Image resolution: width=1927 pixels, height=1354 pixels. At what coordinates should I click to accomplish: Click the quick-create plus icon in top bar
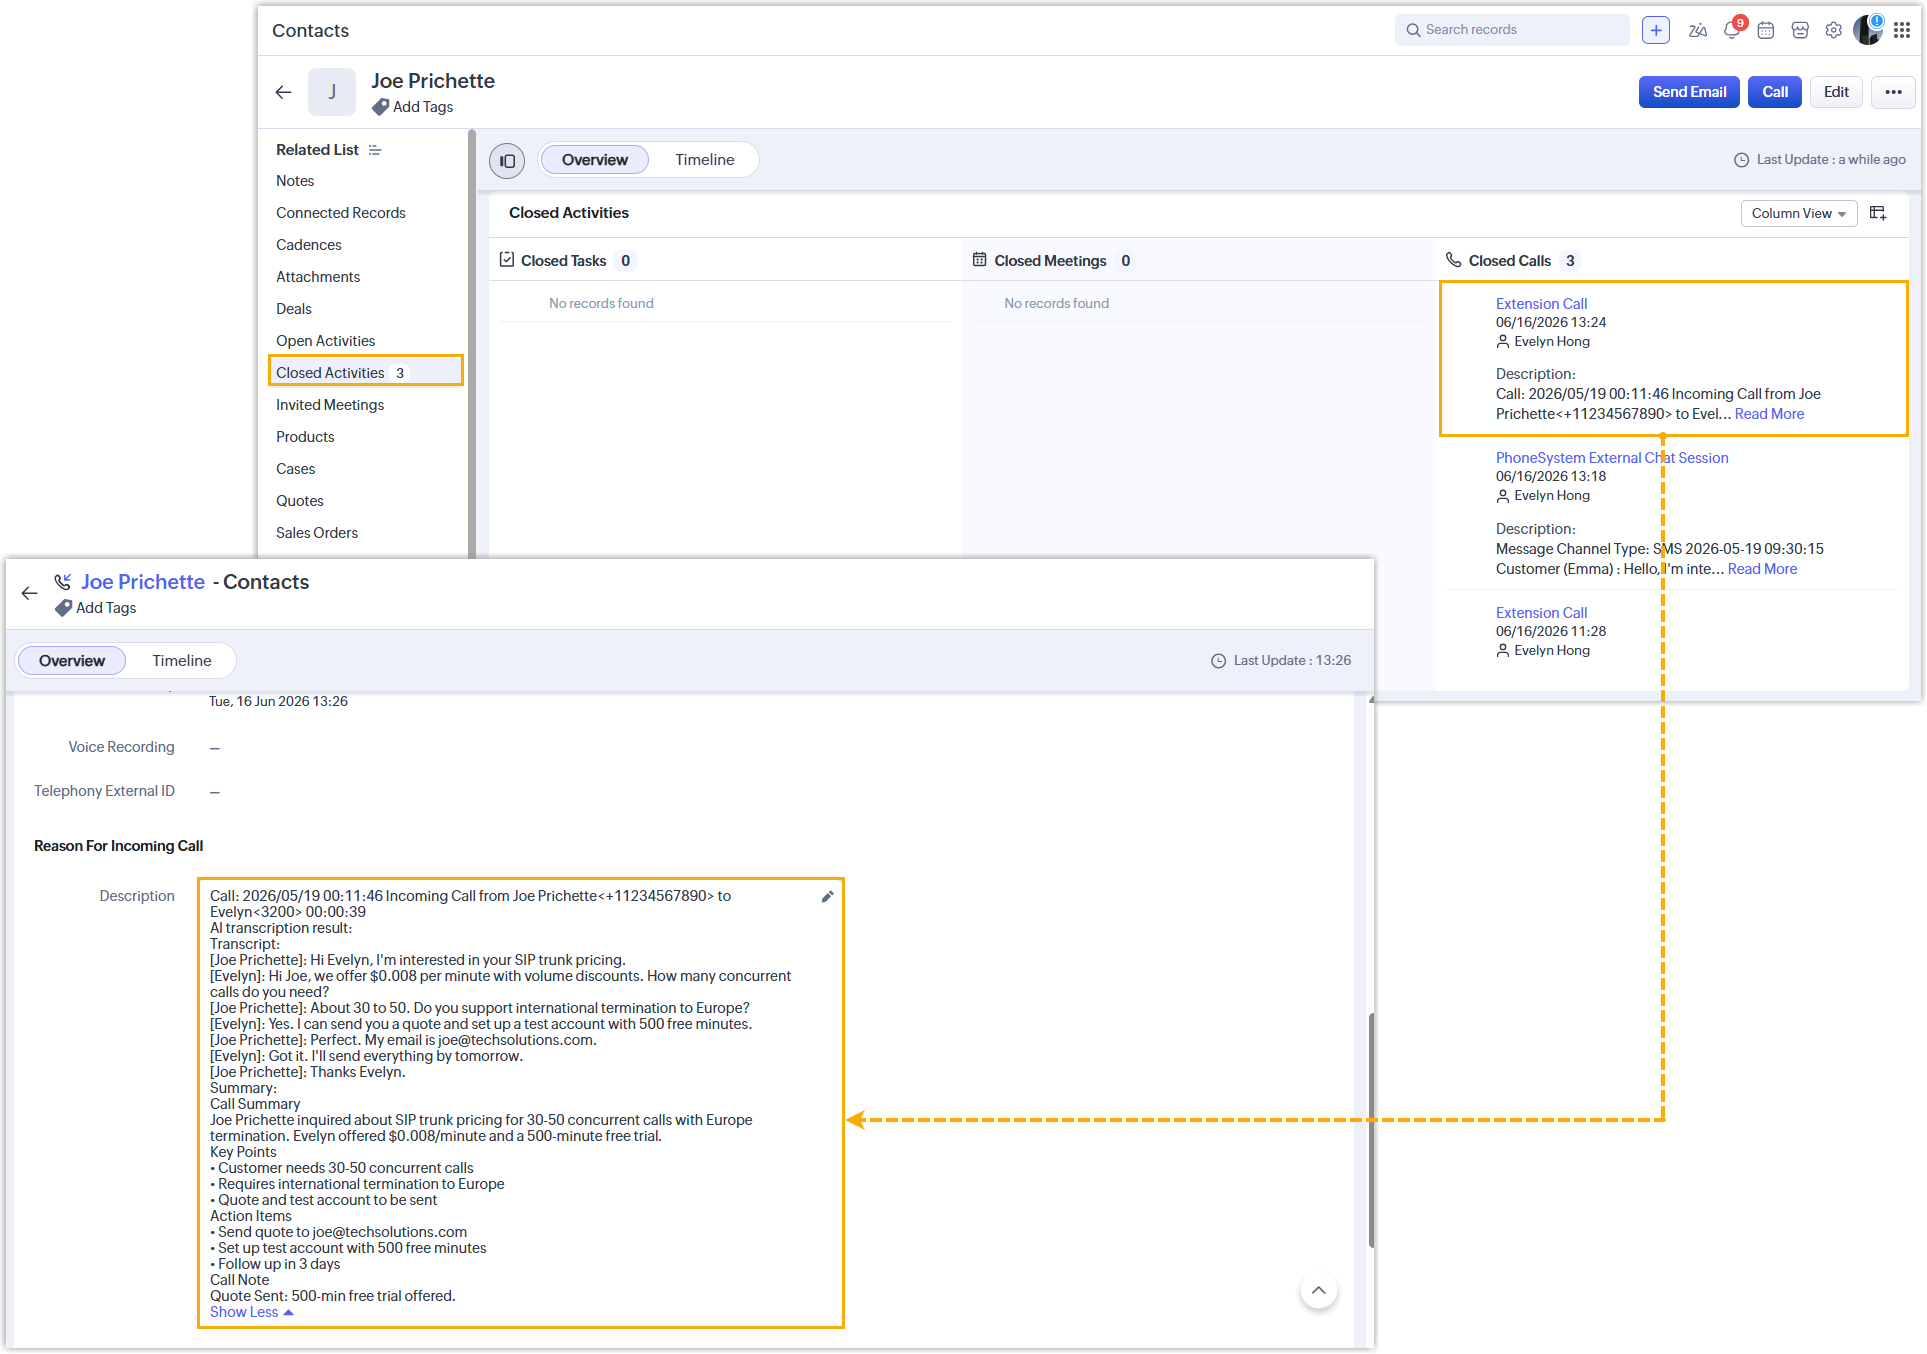point(1656,30)
